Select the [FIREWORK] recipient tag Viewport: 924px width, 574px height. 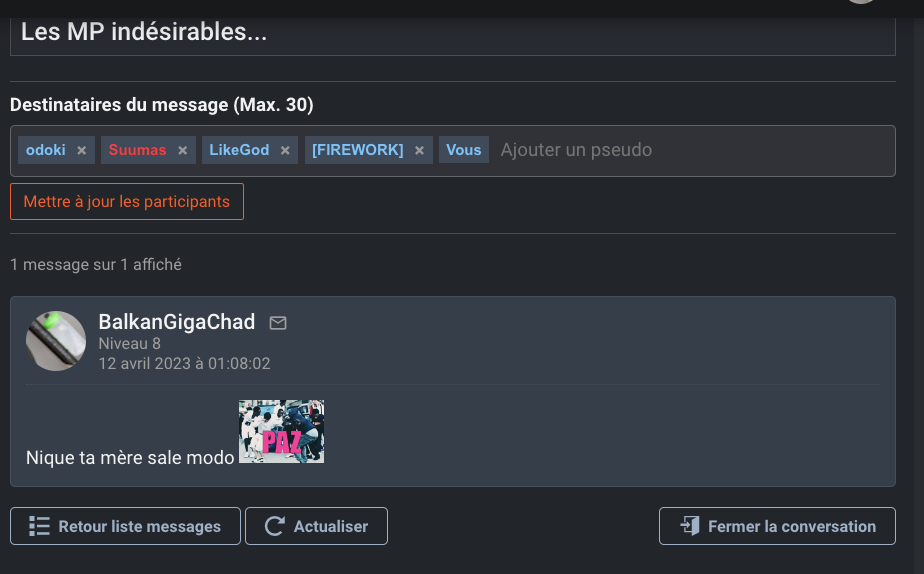358,150
